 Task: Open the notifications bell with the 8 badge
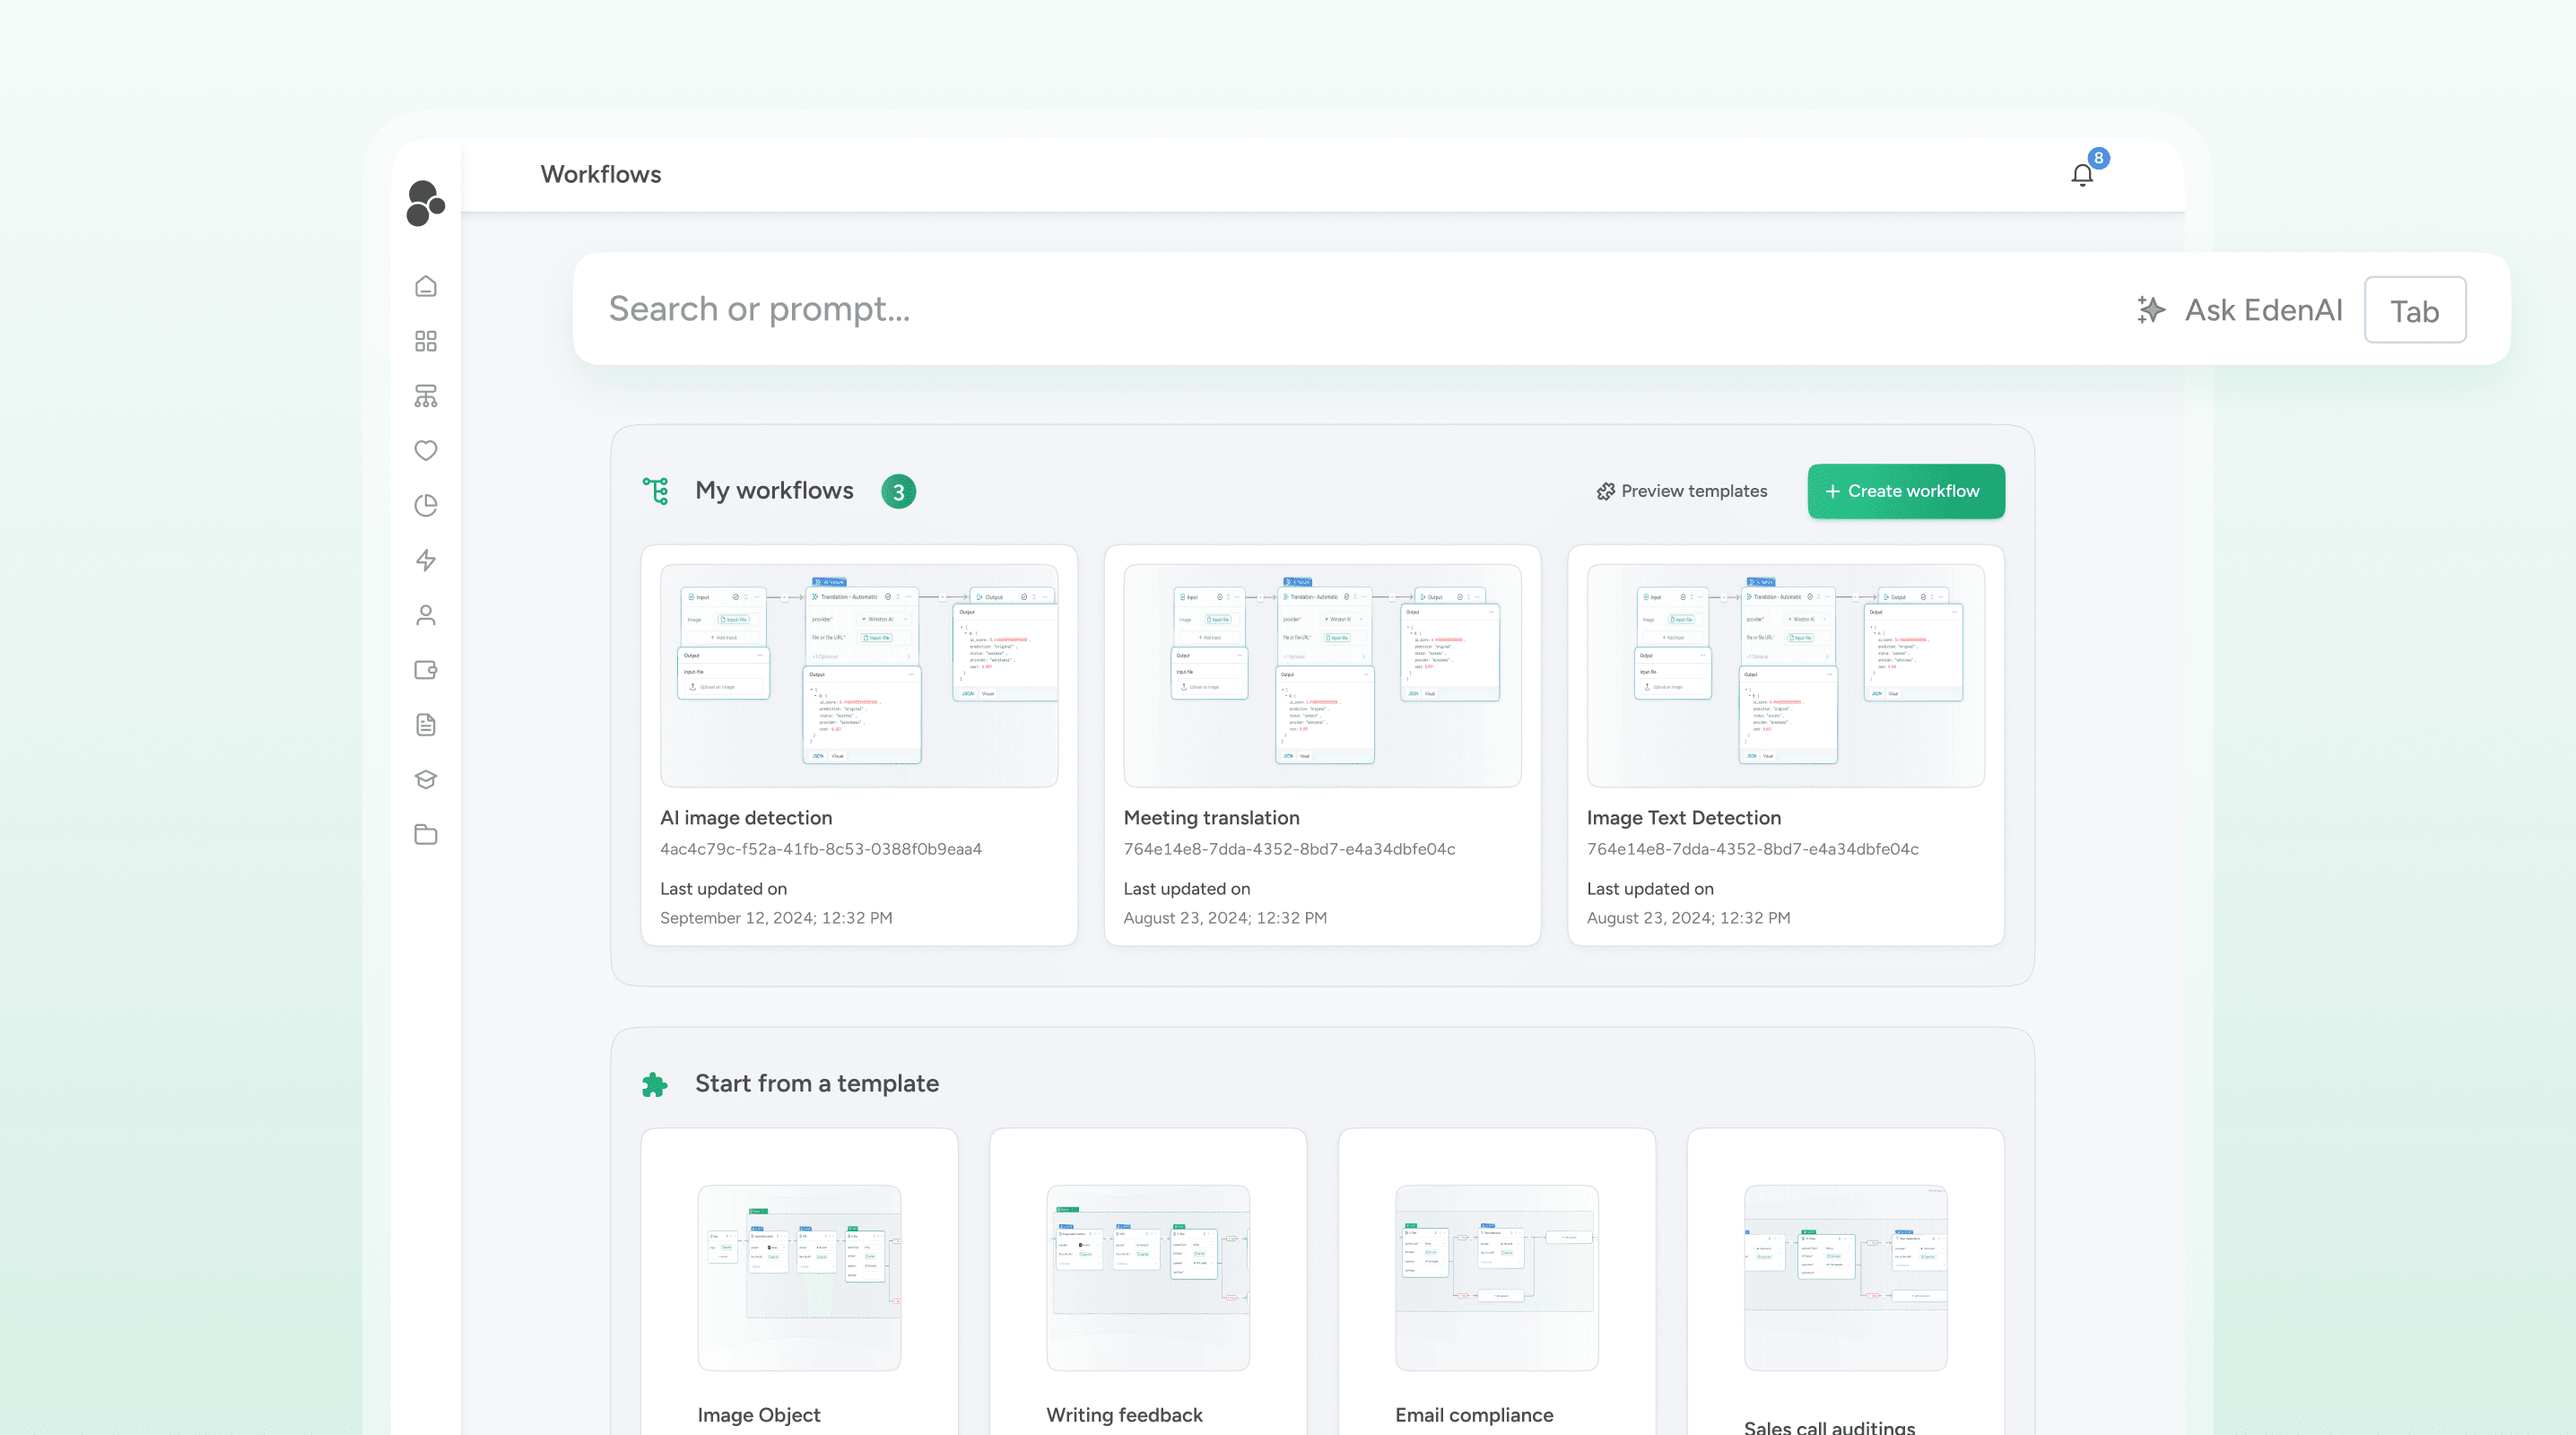point(2082,175)
